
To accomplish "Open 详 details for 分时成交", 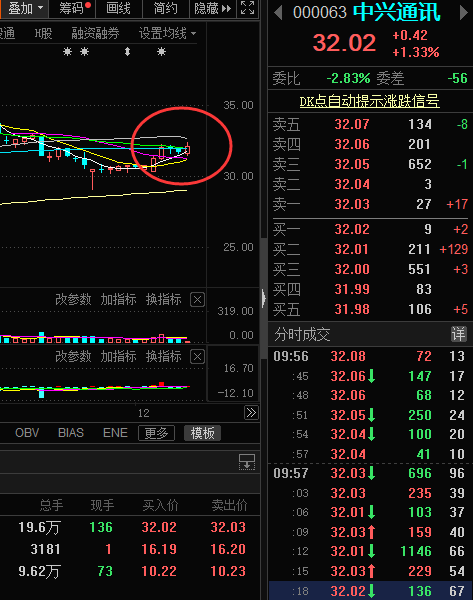I will (x=458, y=334).
